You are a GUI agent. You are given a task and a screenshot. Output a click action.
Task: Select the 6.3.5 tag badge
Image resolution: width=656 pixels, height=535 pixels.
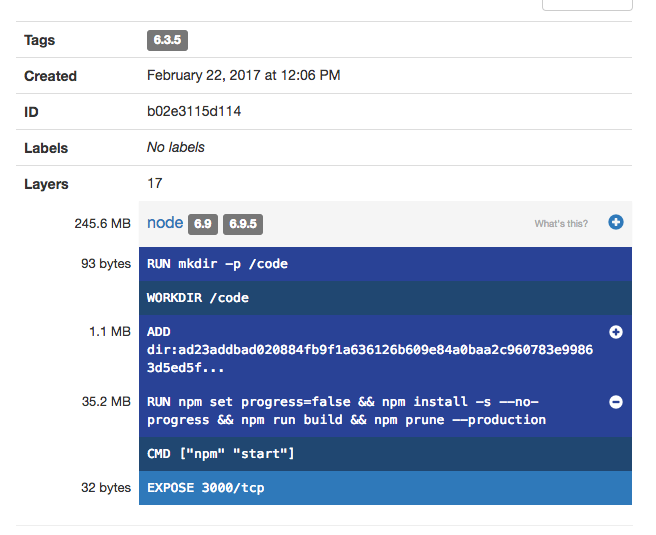(167, 40)
